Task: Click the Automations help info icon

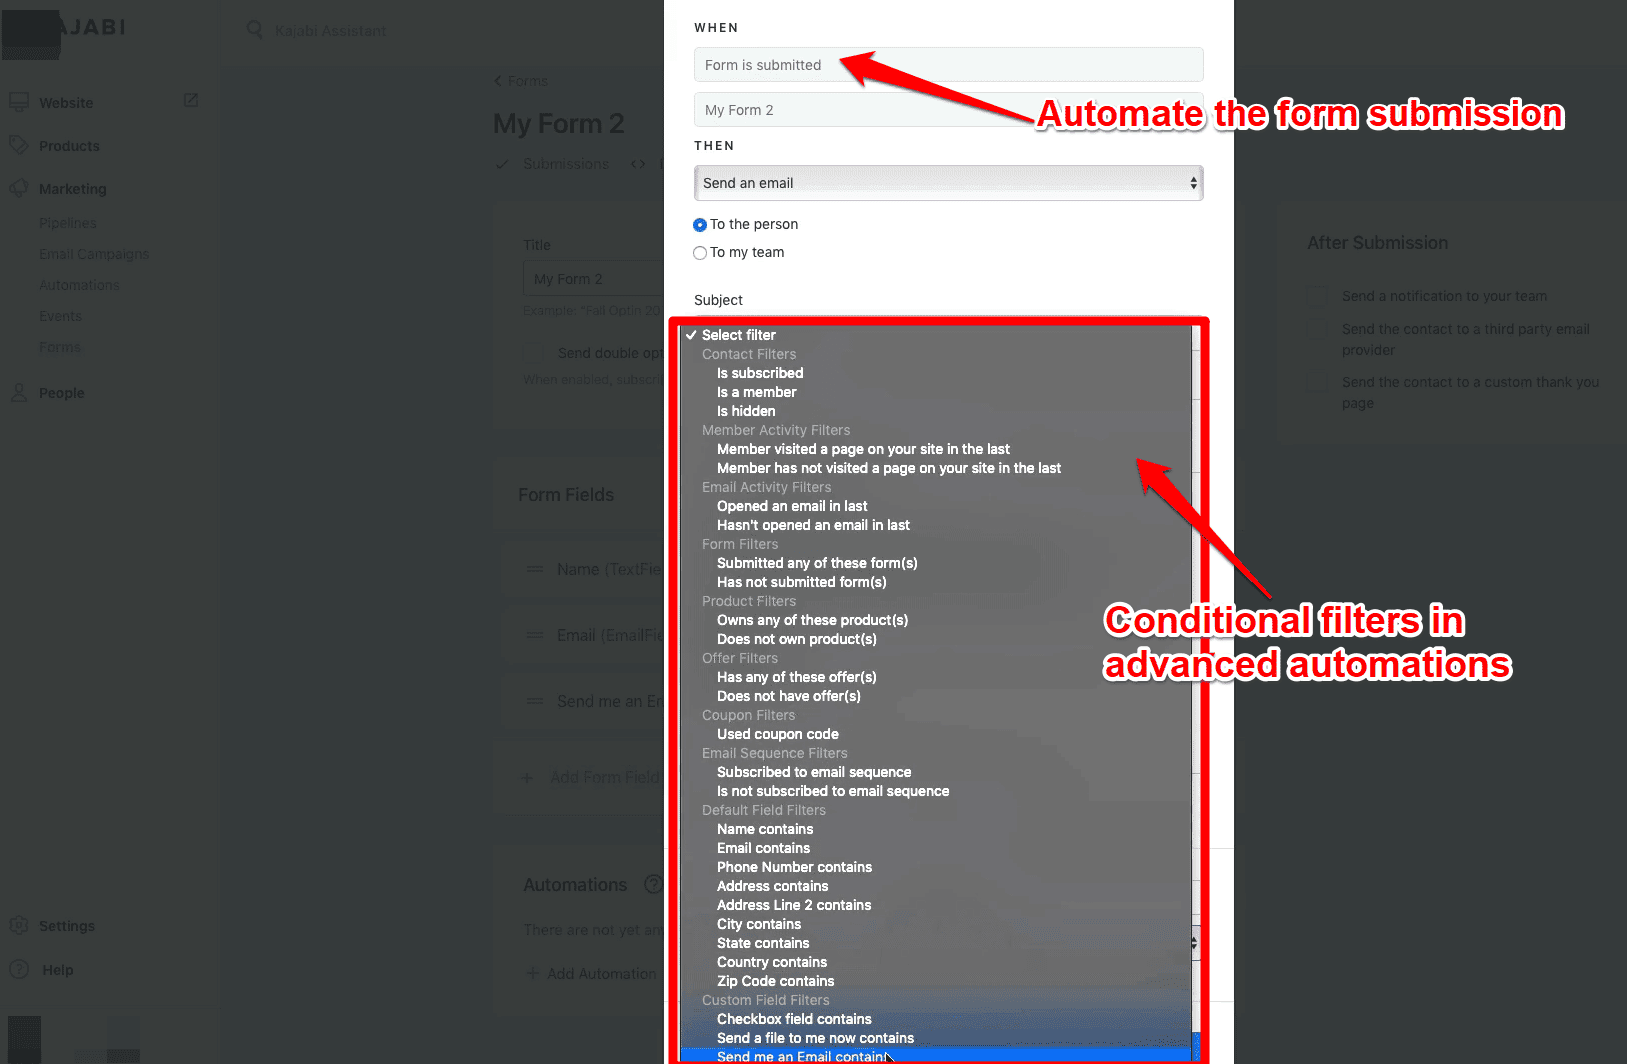Action: pyautogui.click(x=653, y=884)
